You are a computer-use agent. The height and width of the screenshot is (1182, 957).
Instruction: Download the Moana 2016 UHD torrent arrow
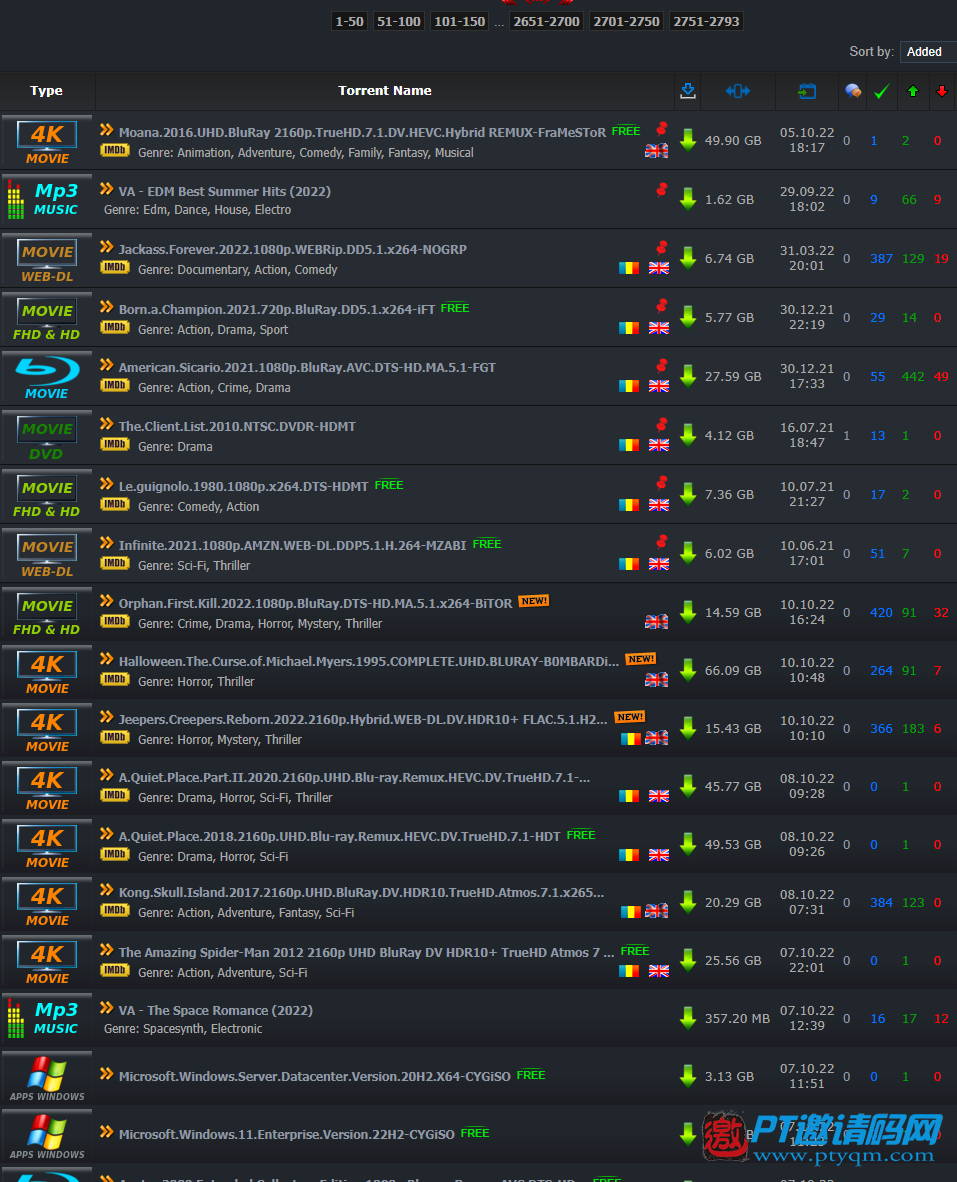click(687, 140)
